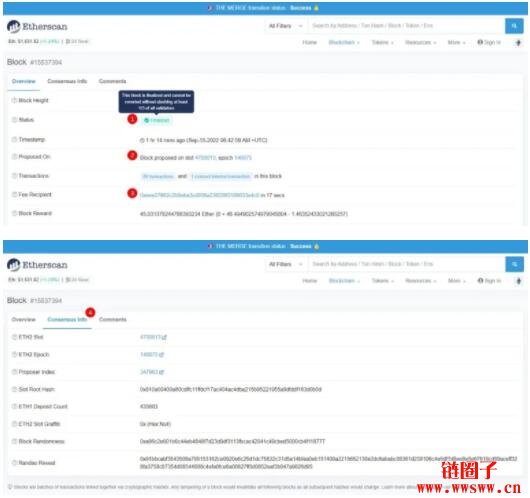
Task: Expand the More menu in lower navigation
Action: click(456, 281)
